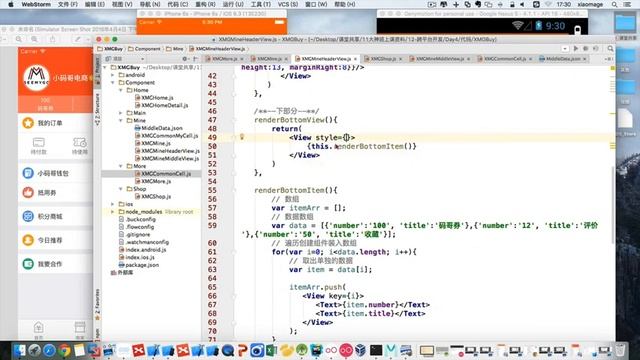Open Terminal from the Dock

[x=376, y=350]
